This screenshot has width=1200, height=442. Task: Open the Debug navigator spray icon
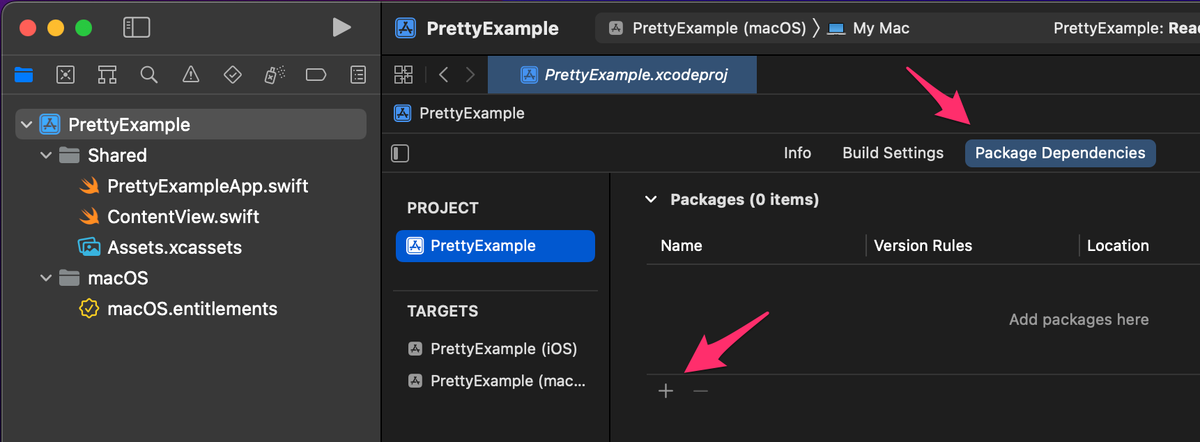(x=273, y=74)
